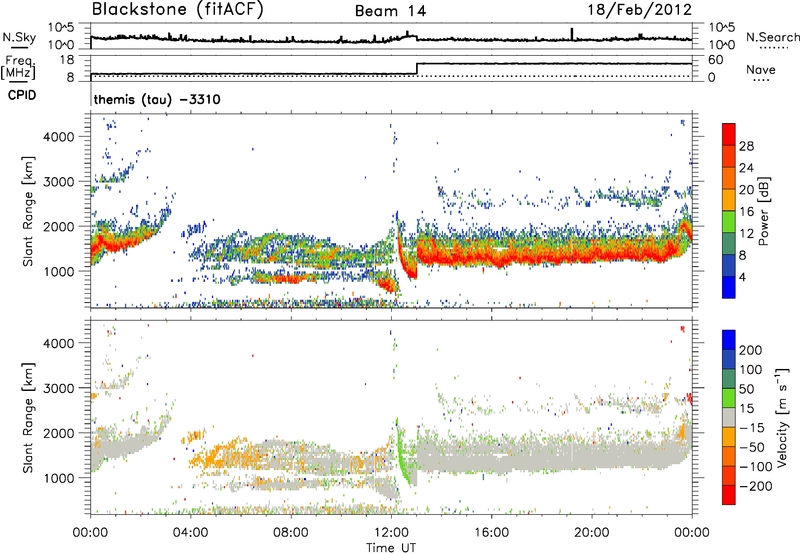Click the "CPID" row label
Screen dimensions: 800x554
pos(22,95)
